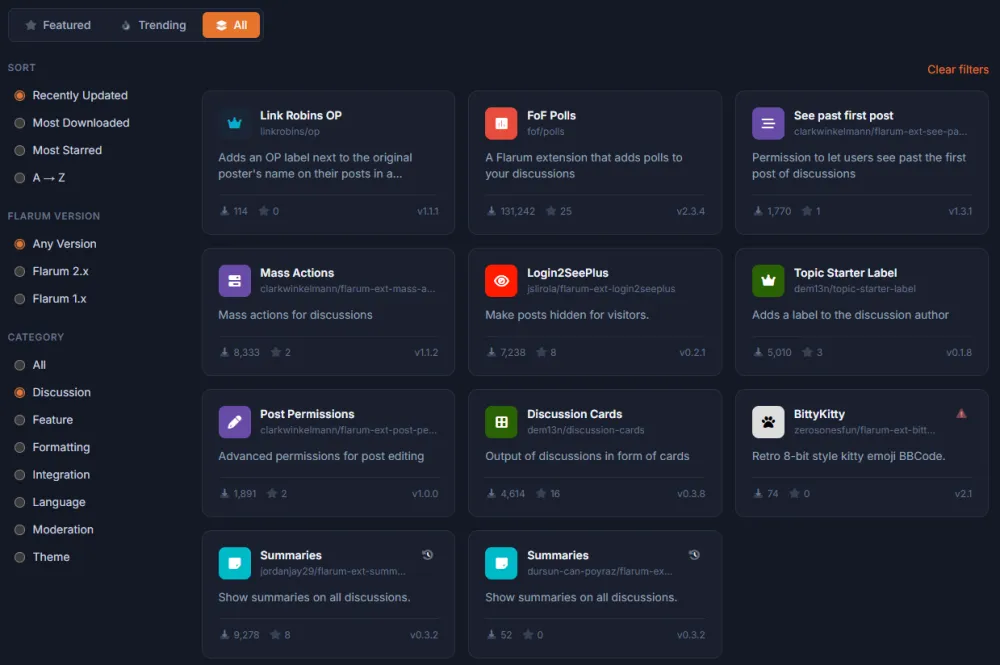The image size is (1000, 665).
Task: Click the Login2SeePlus eye icon
Action: [x=501, y=281]
